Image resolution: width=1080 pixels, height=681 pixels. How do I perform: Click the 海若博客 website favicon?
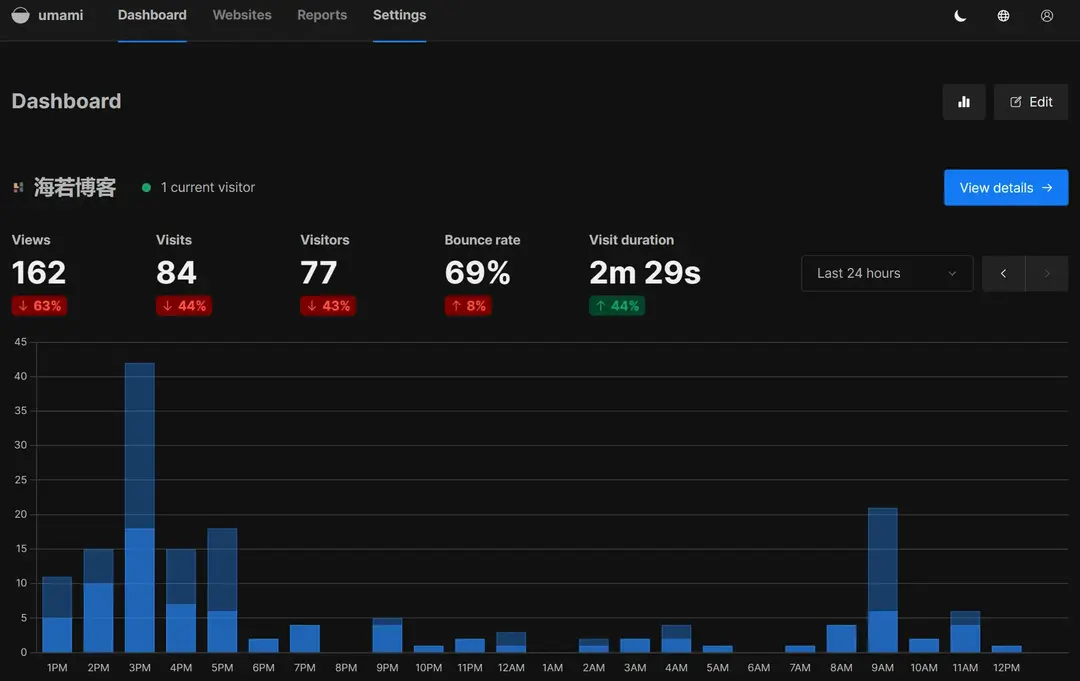[18, 187]
